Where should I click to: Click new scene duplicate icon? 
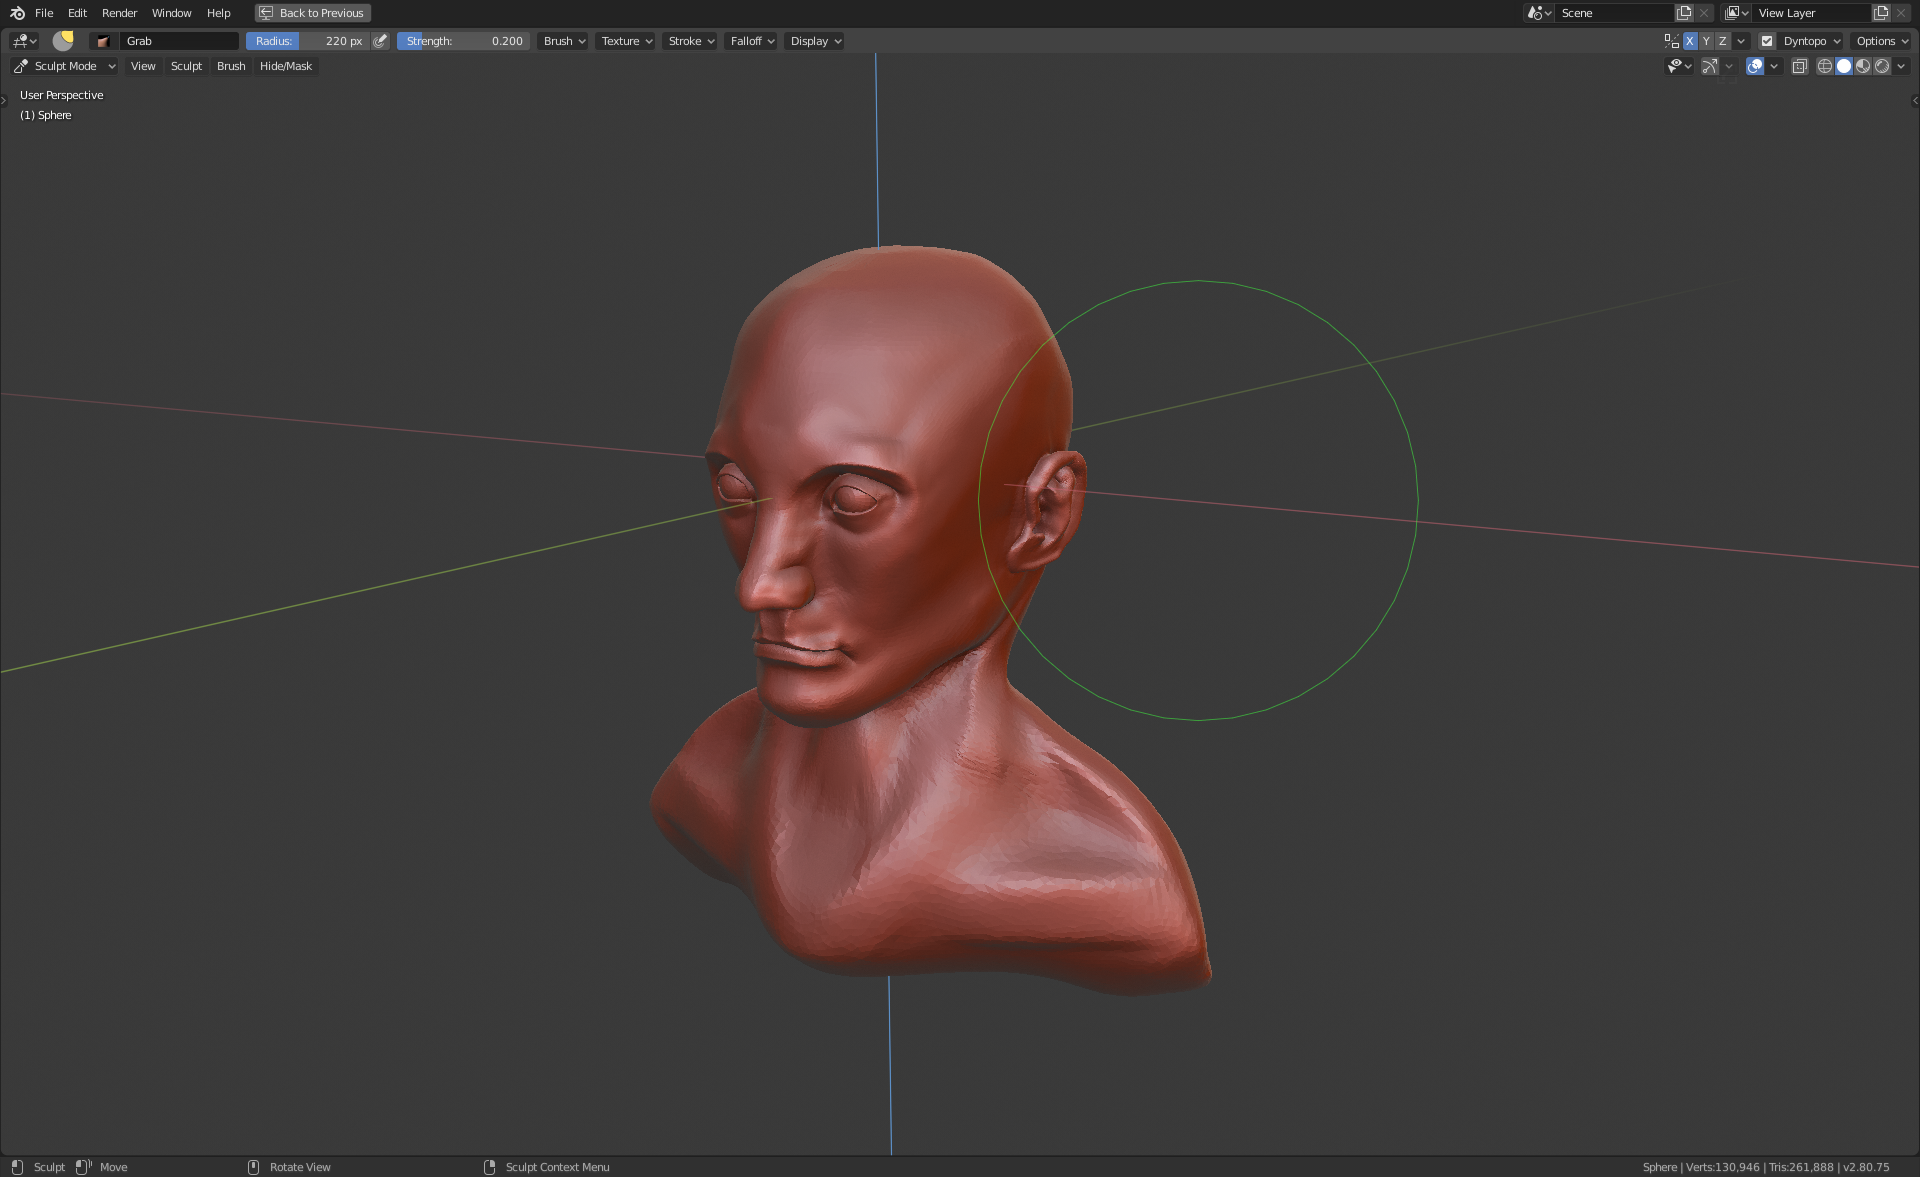1684,13
